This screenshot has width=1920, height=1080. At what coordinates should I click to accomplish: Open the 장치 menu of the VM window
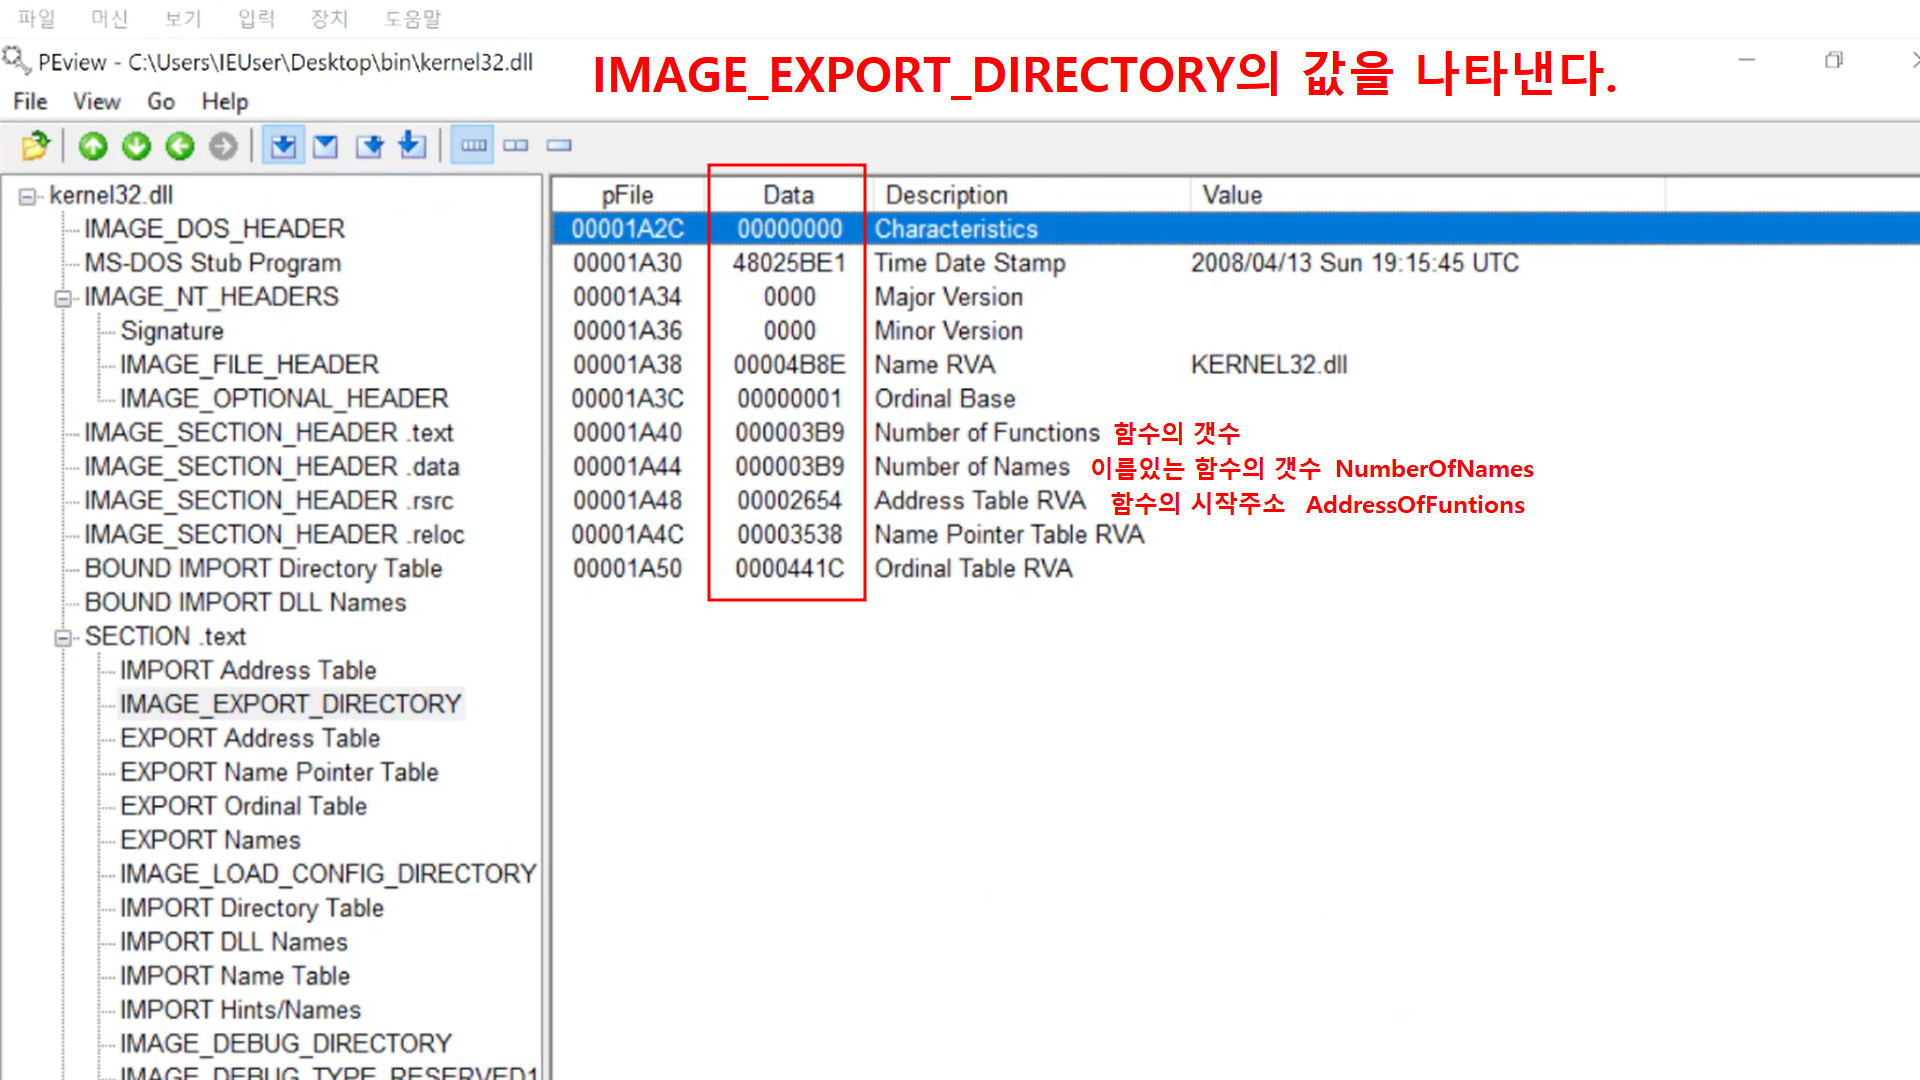(329, 18)
